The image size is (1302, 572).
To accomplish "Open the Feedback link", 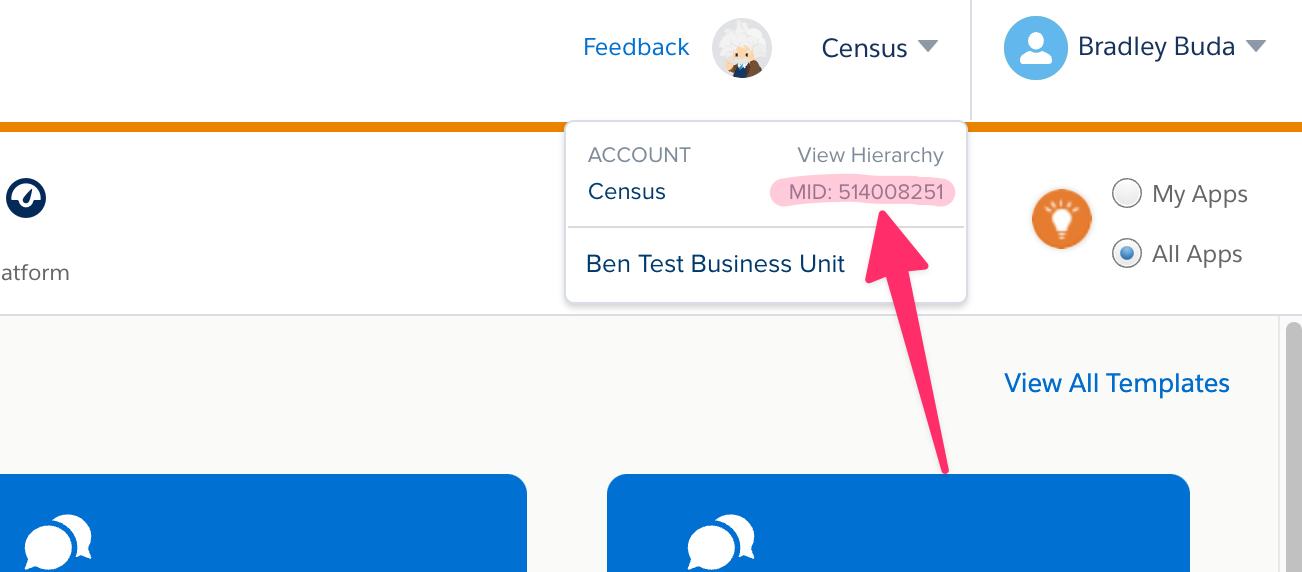I will click(x=636, y=47).
